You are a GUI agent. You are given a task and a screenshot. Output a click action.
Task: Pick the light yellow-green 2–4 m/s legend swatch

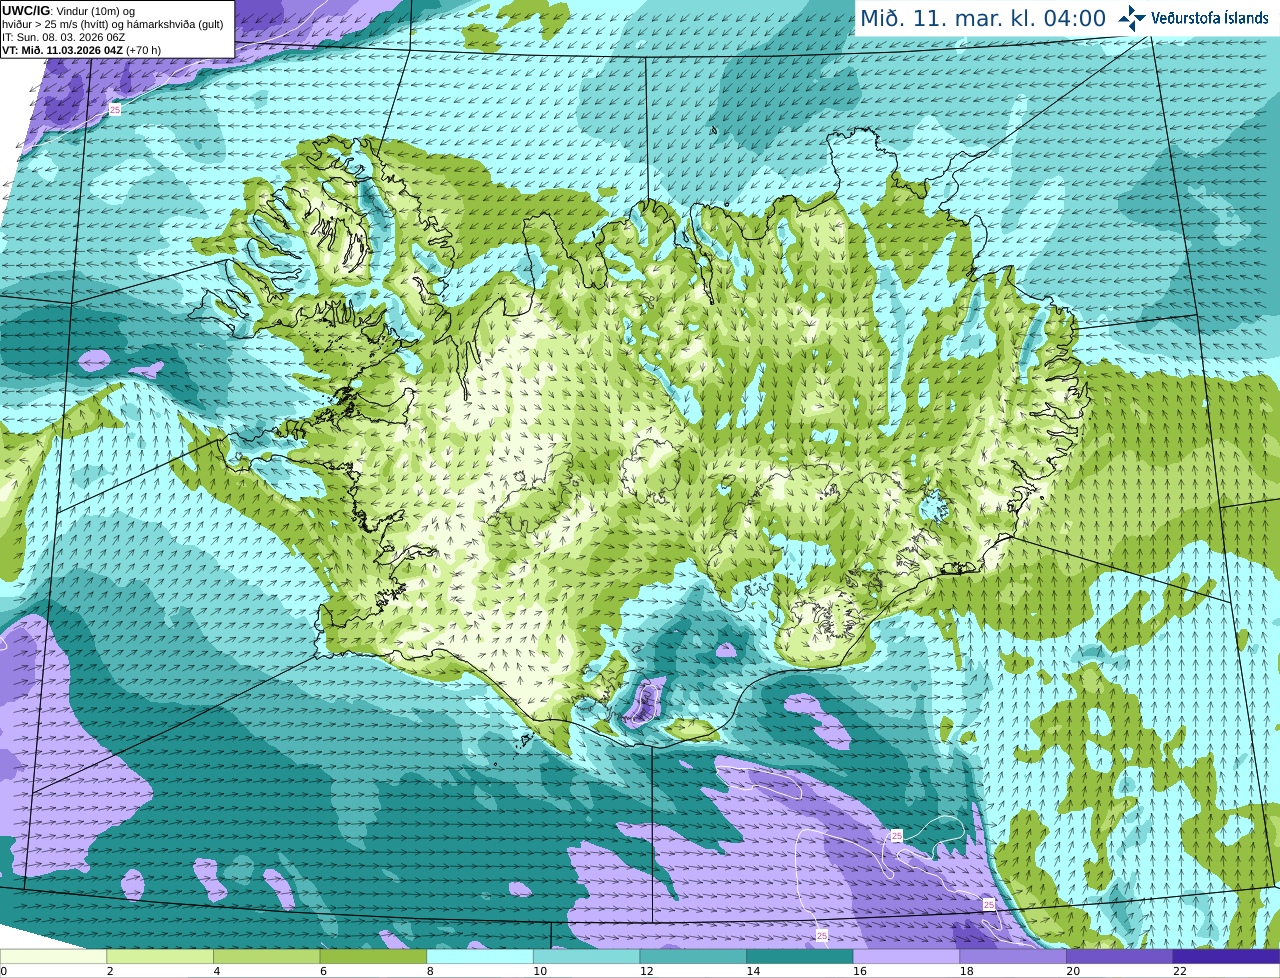point(160,956)
